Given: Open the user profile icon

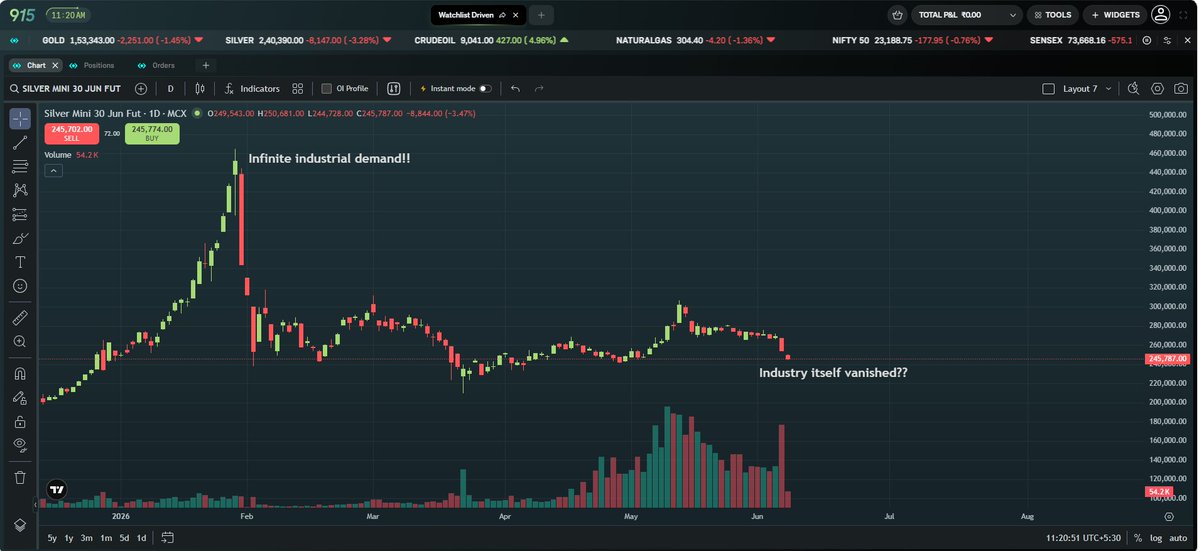Looking at the screenshot, I should click(1161, 15).
